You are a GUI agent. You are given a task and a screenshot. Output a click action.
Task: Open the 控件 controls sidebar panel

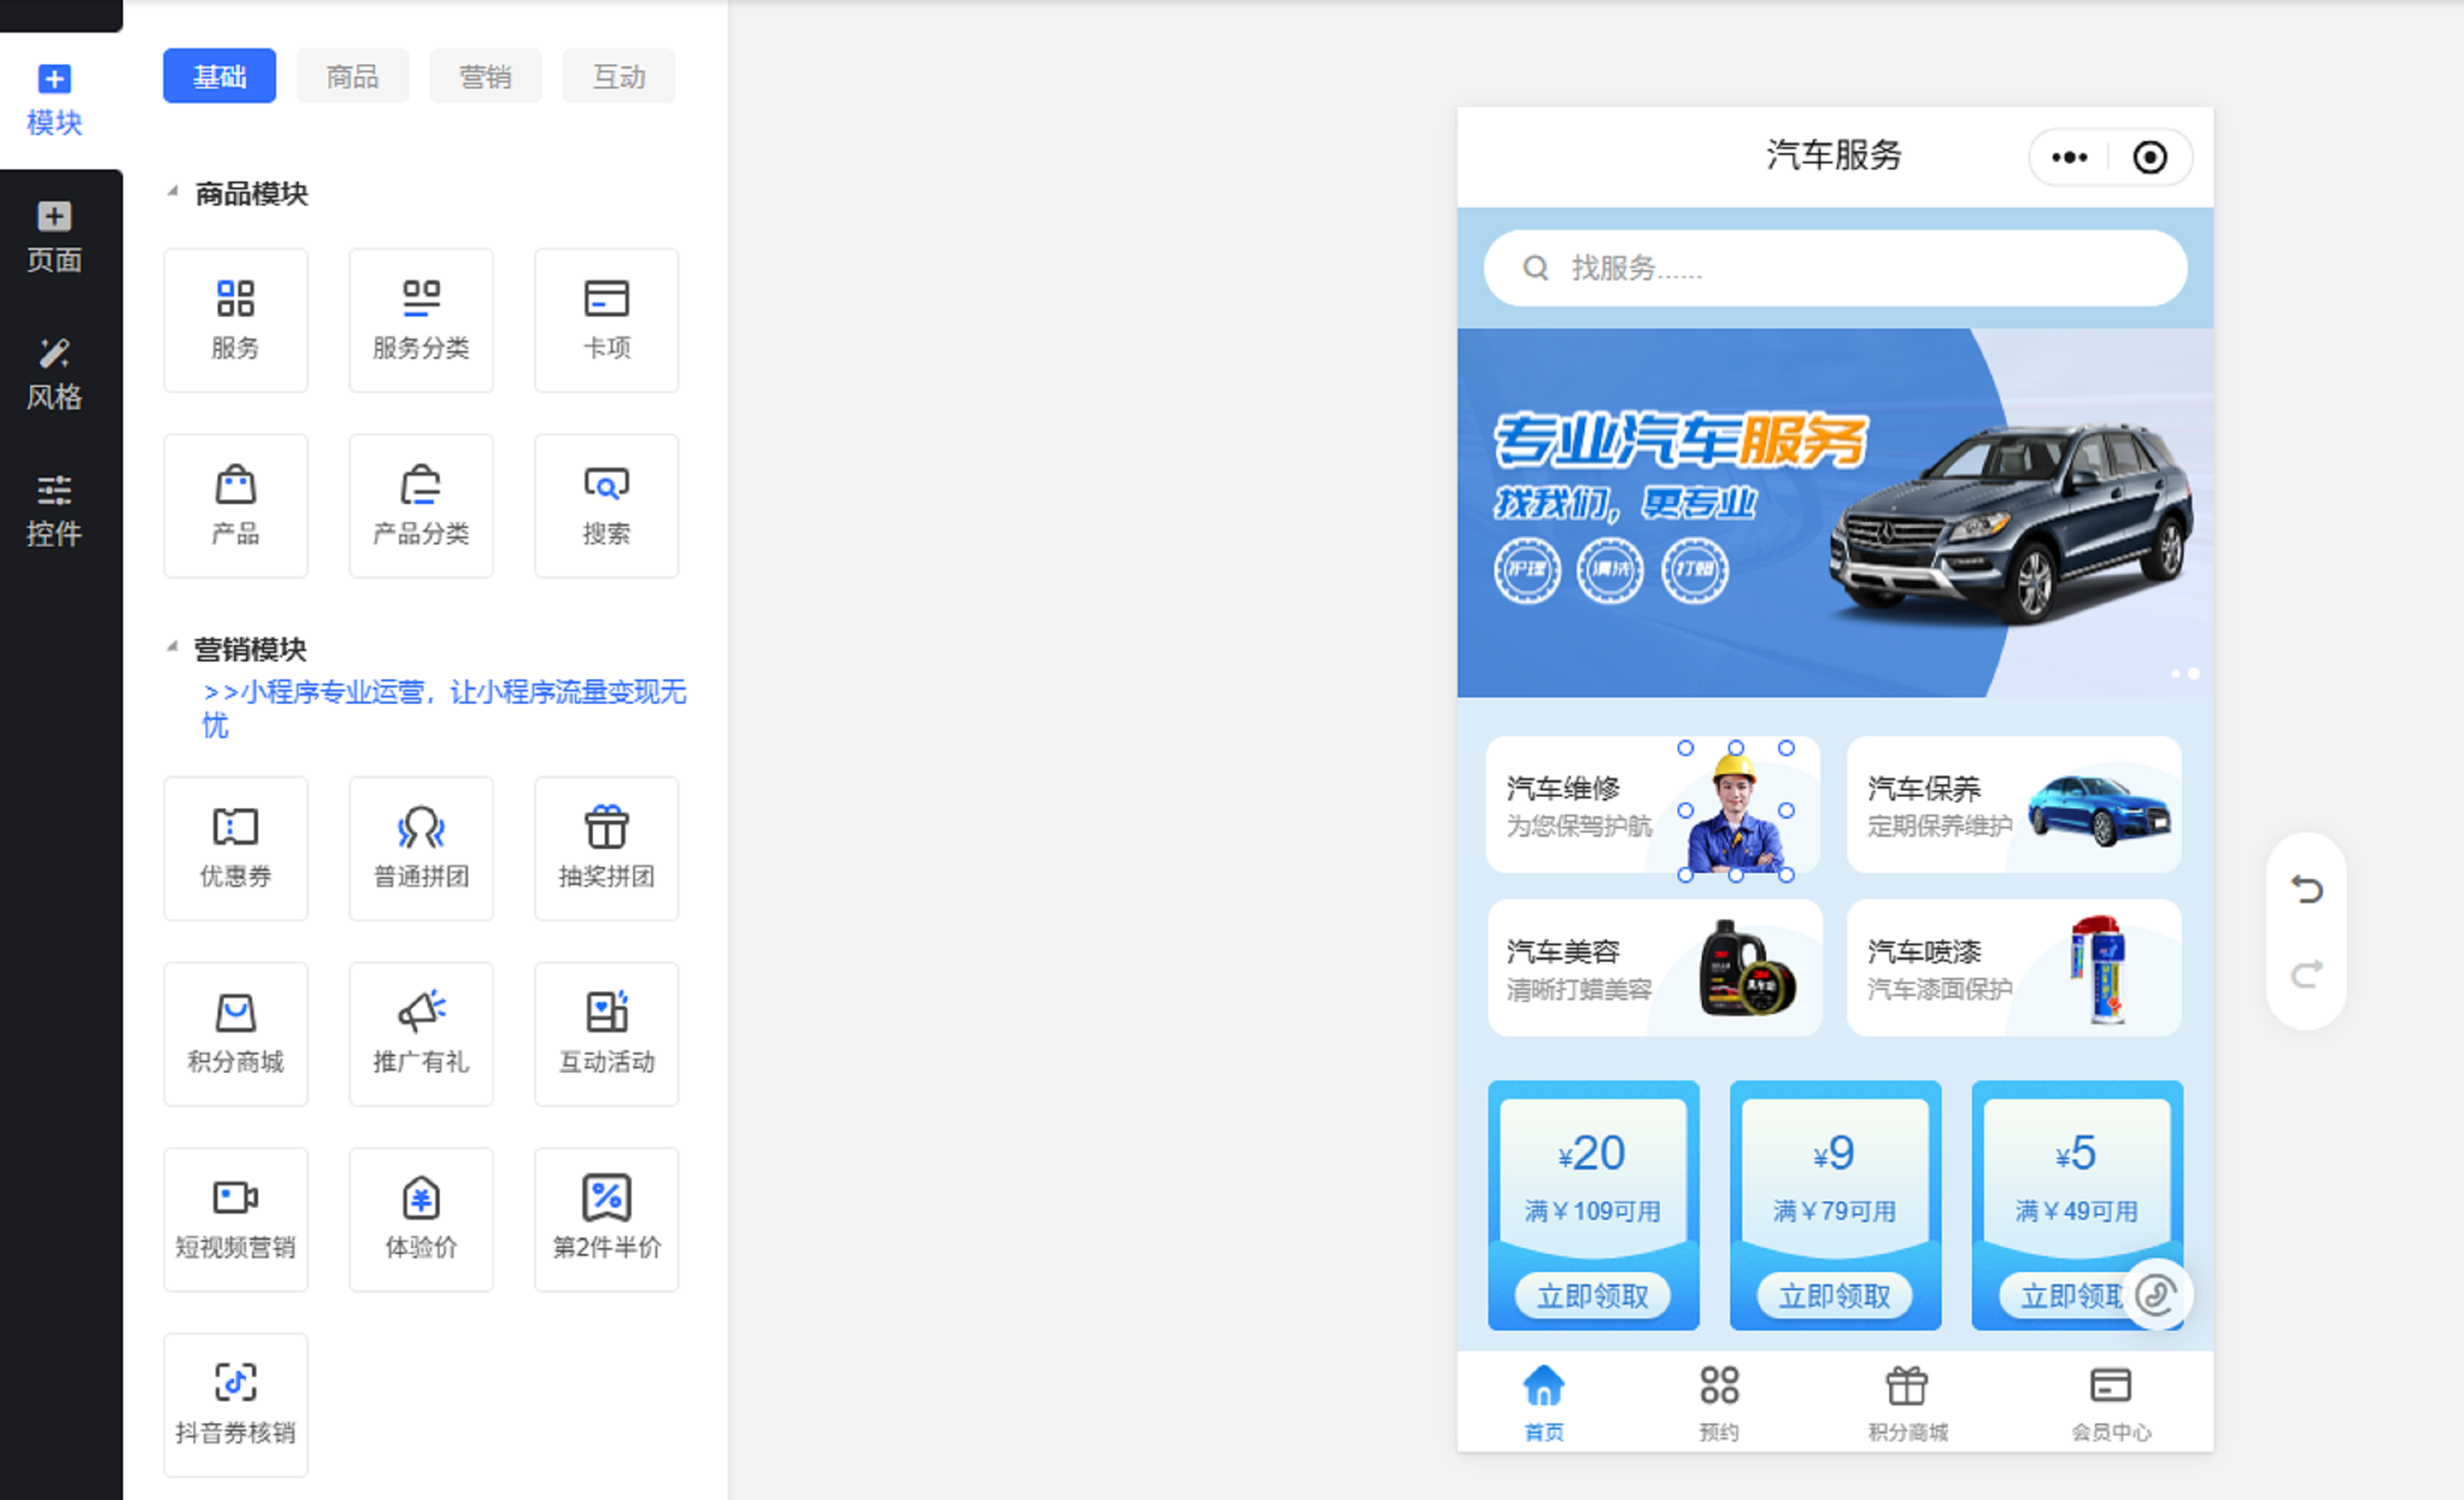[54, 511]
